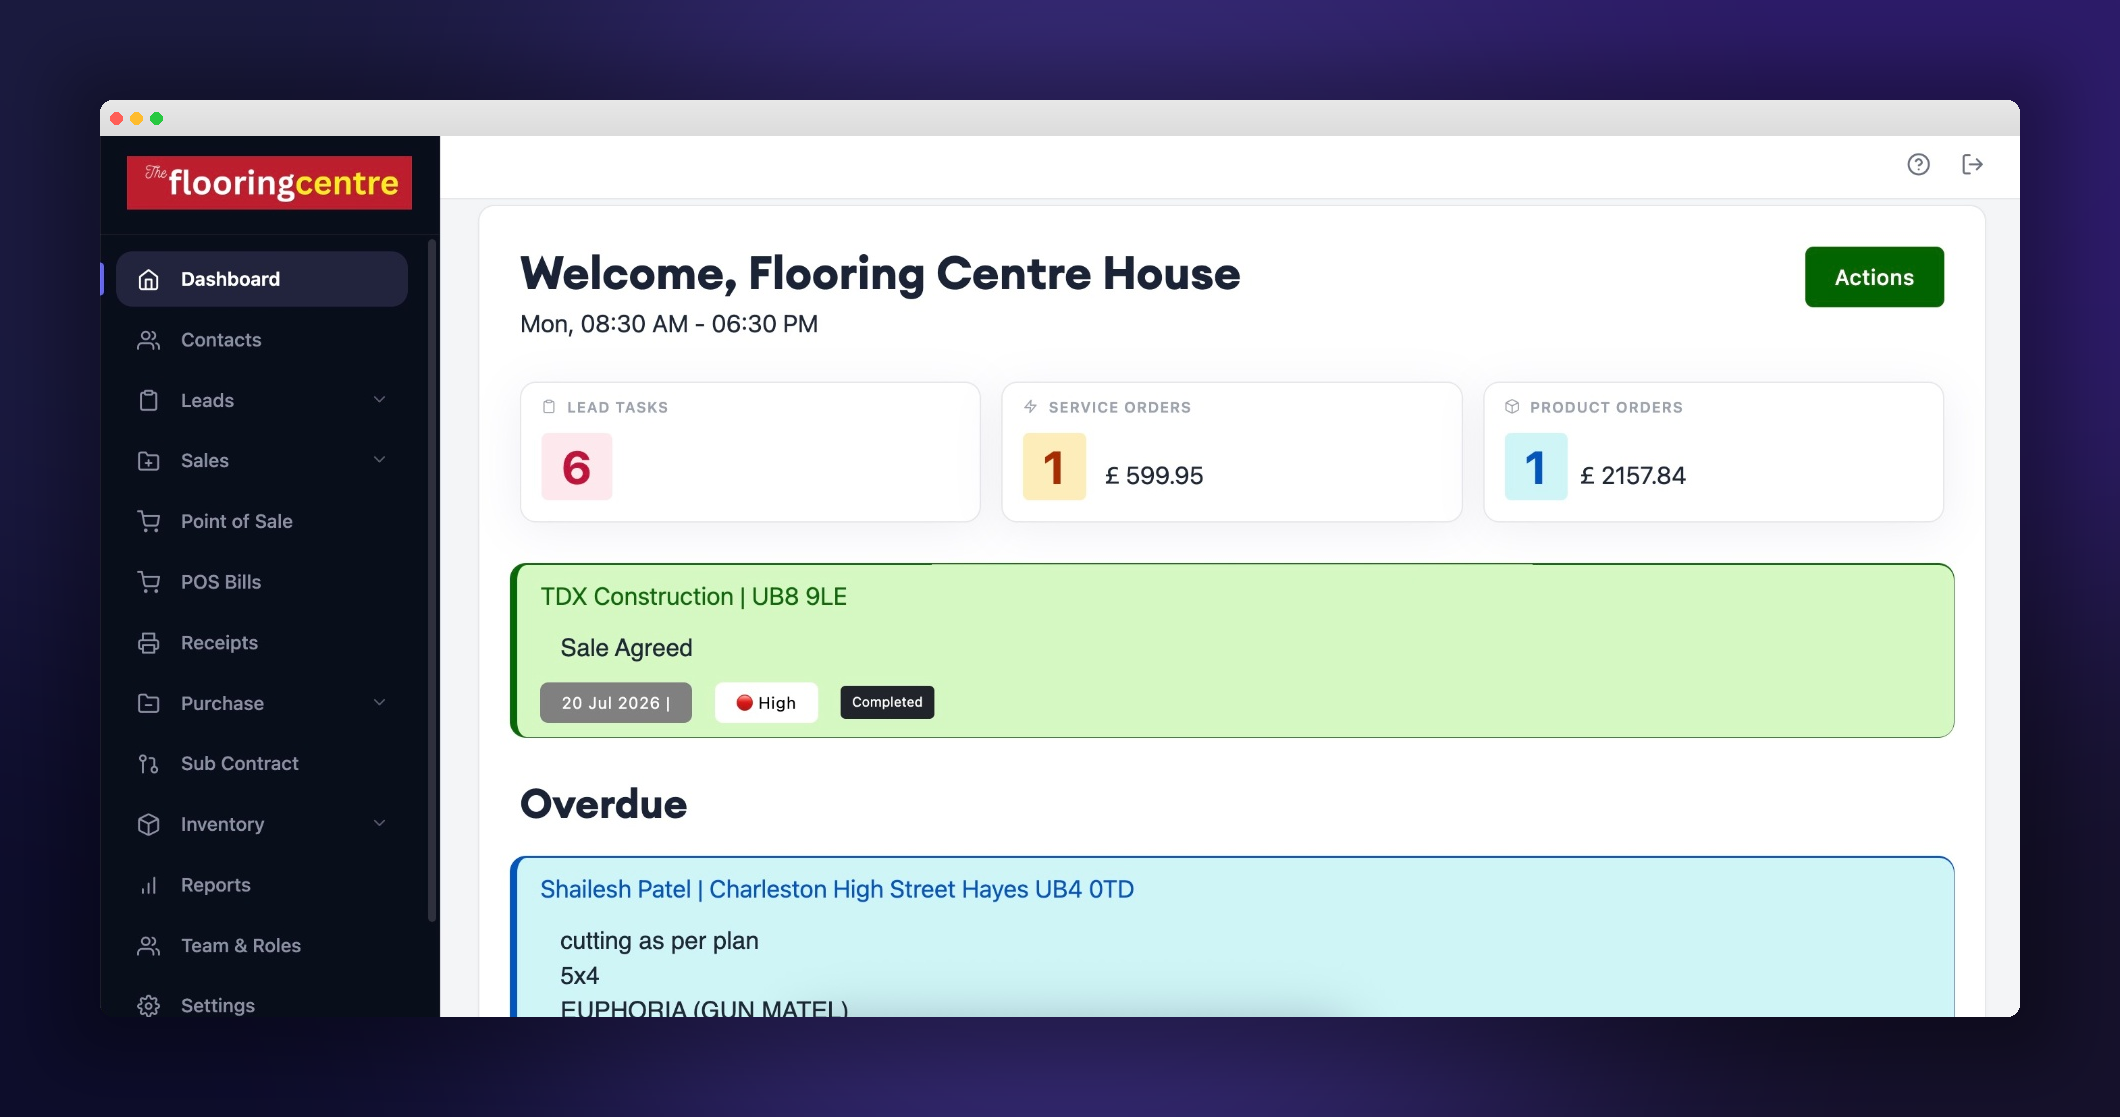This screenshot has height=1117, width=2120.
Task: Click the Receipts printer icon
Action: pos(148,643)
